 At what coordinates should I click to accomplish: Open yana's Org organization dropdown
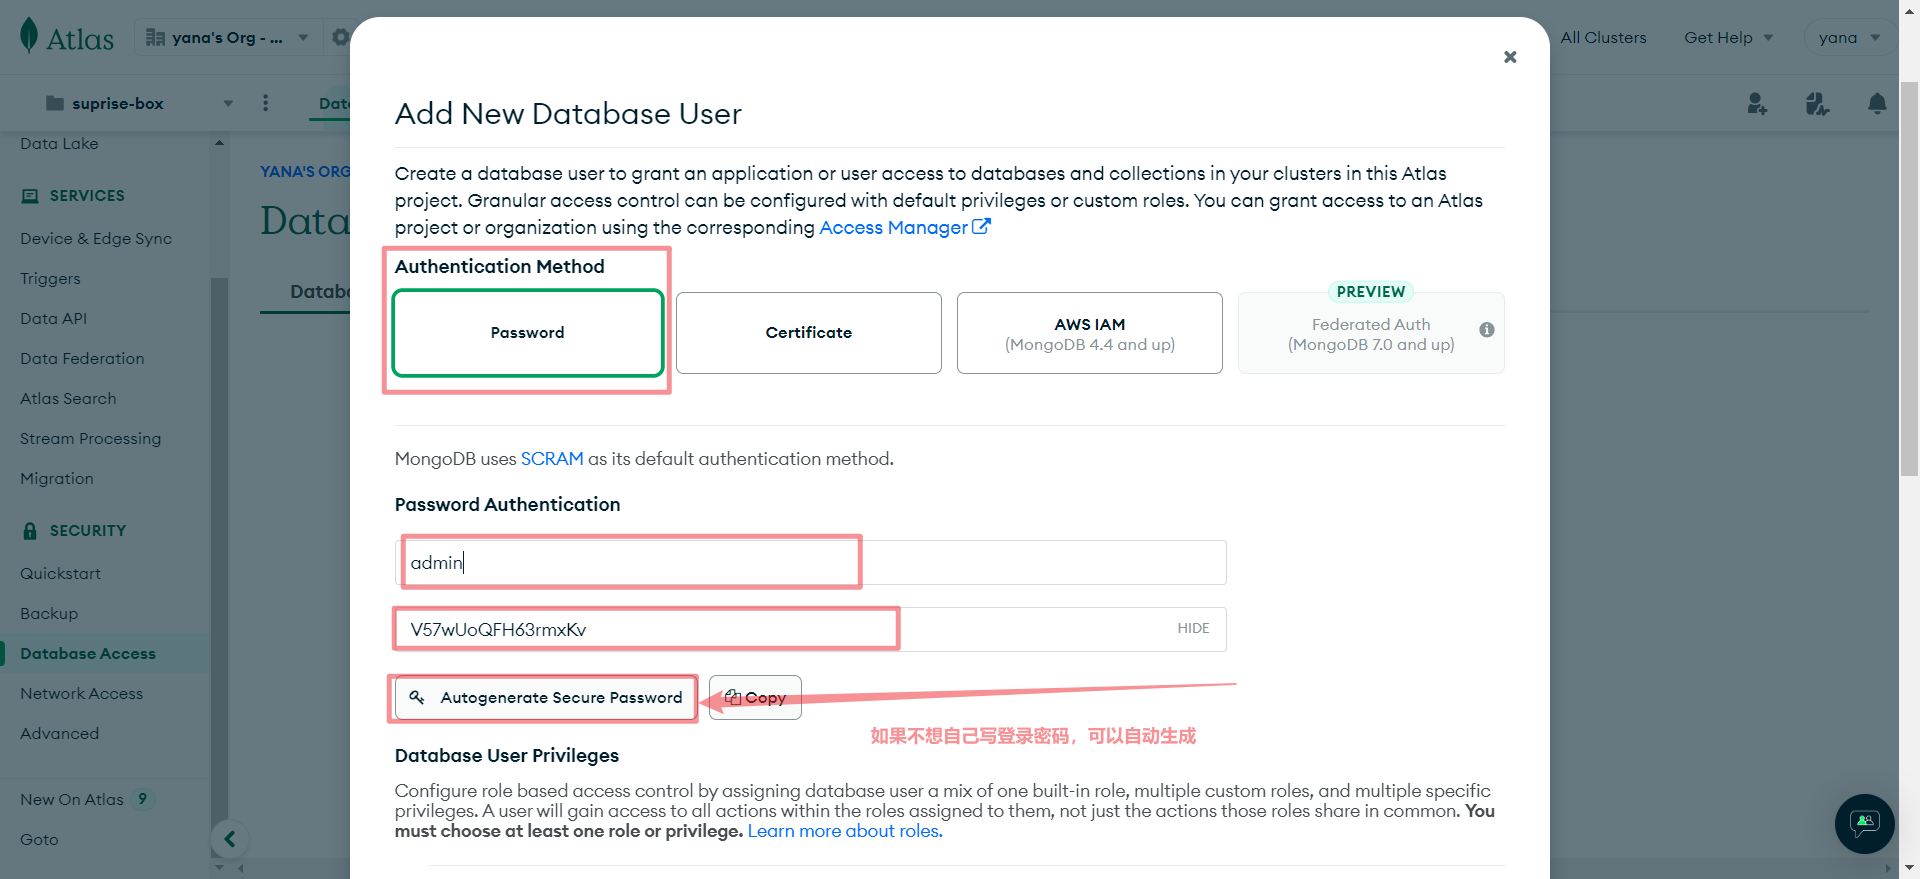[228, 38]
